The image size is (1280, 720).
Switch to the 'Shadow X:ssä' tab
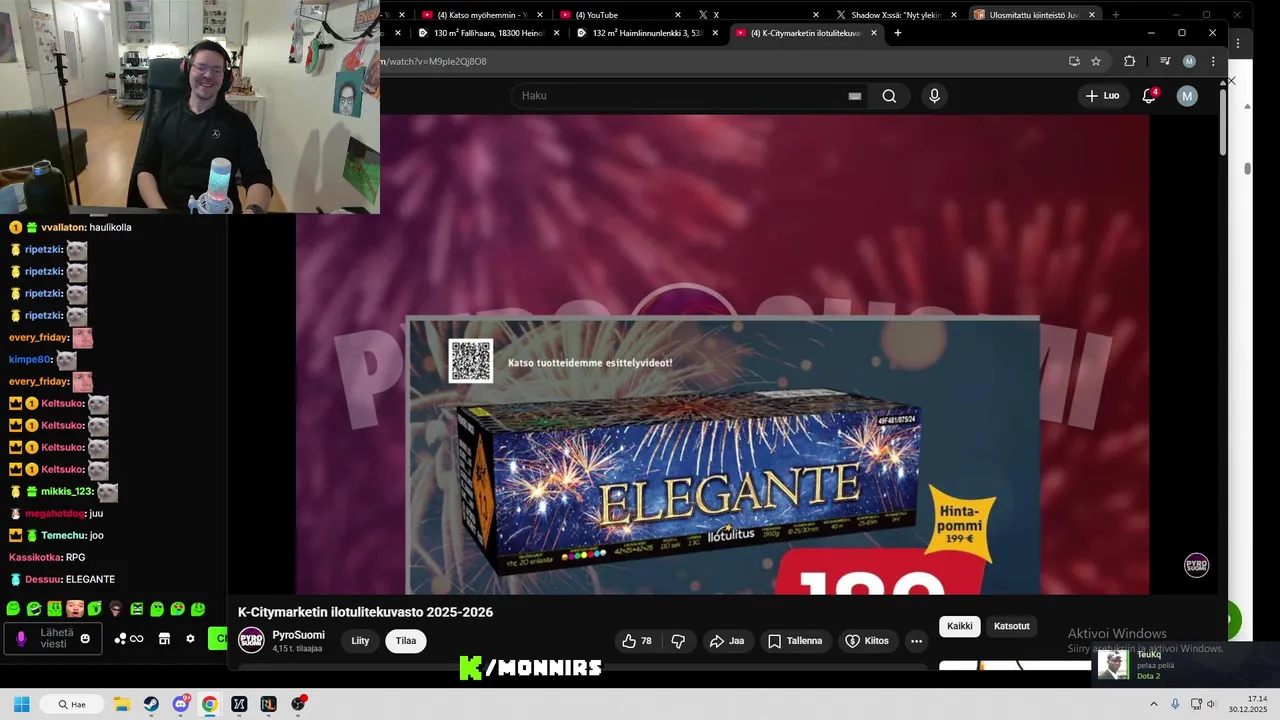click(896, 15)
